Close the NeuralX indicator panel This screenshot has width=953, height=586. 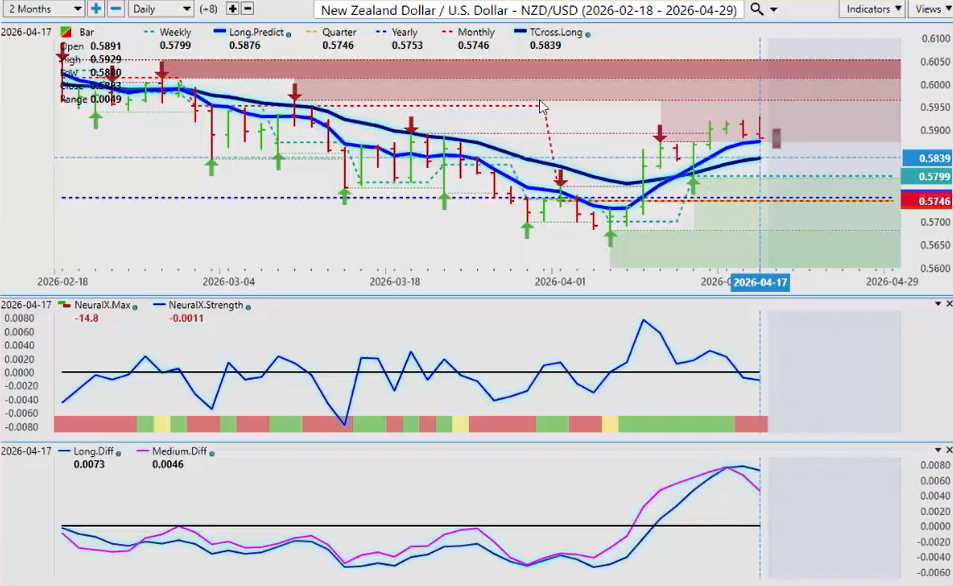[x=947, y=304]
